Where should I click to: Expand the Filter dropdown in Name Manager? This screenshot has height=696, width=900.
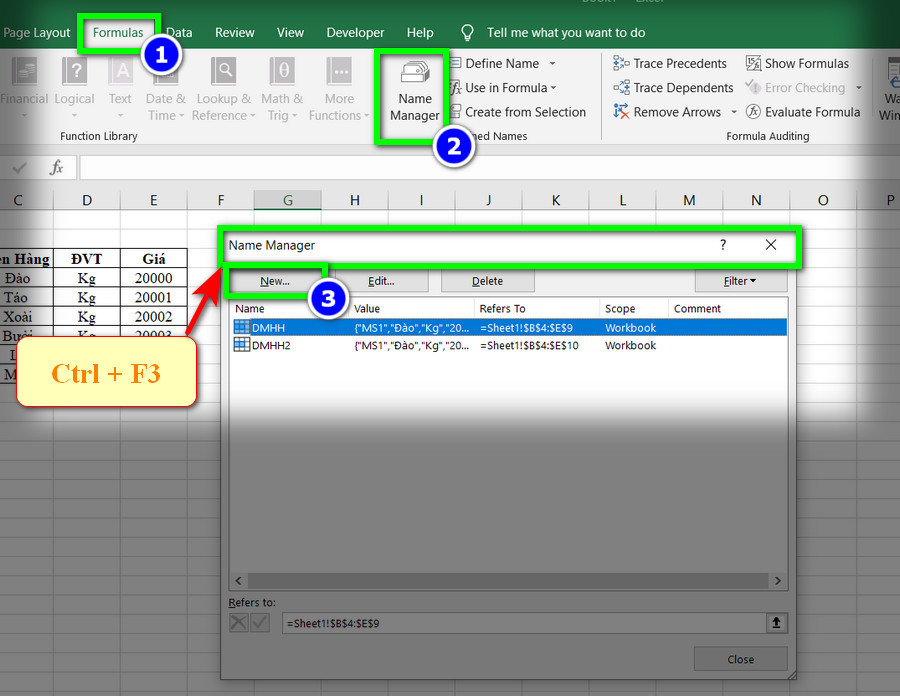click(740, 281)
